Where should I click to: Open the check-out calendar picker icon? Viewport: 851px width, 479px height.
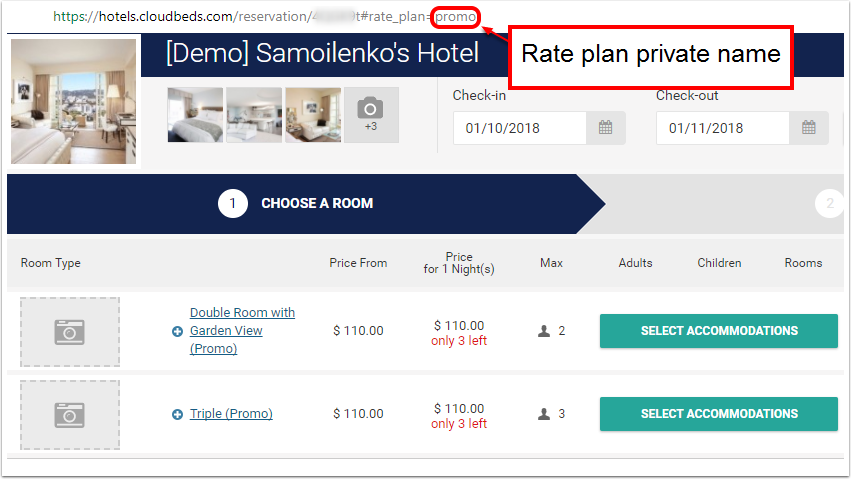pyautogui.click(x=808, y=128)
